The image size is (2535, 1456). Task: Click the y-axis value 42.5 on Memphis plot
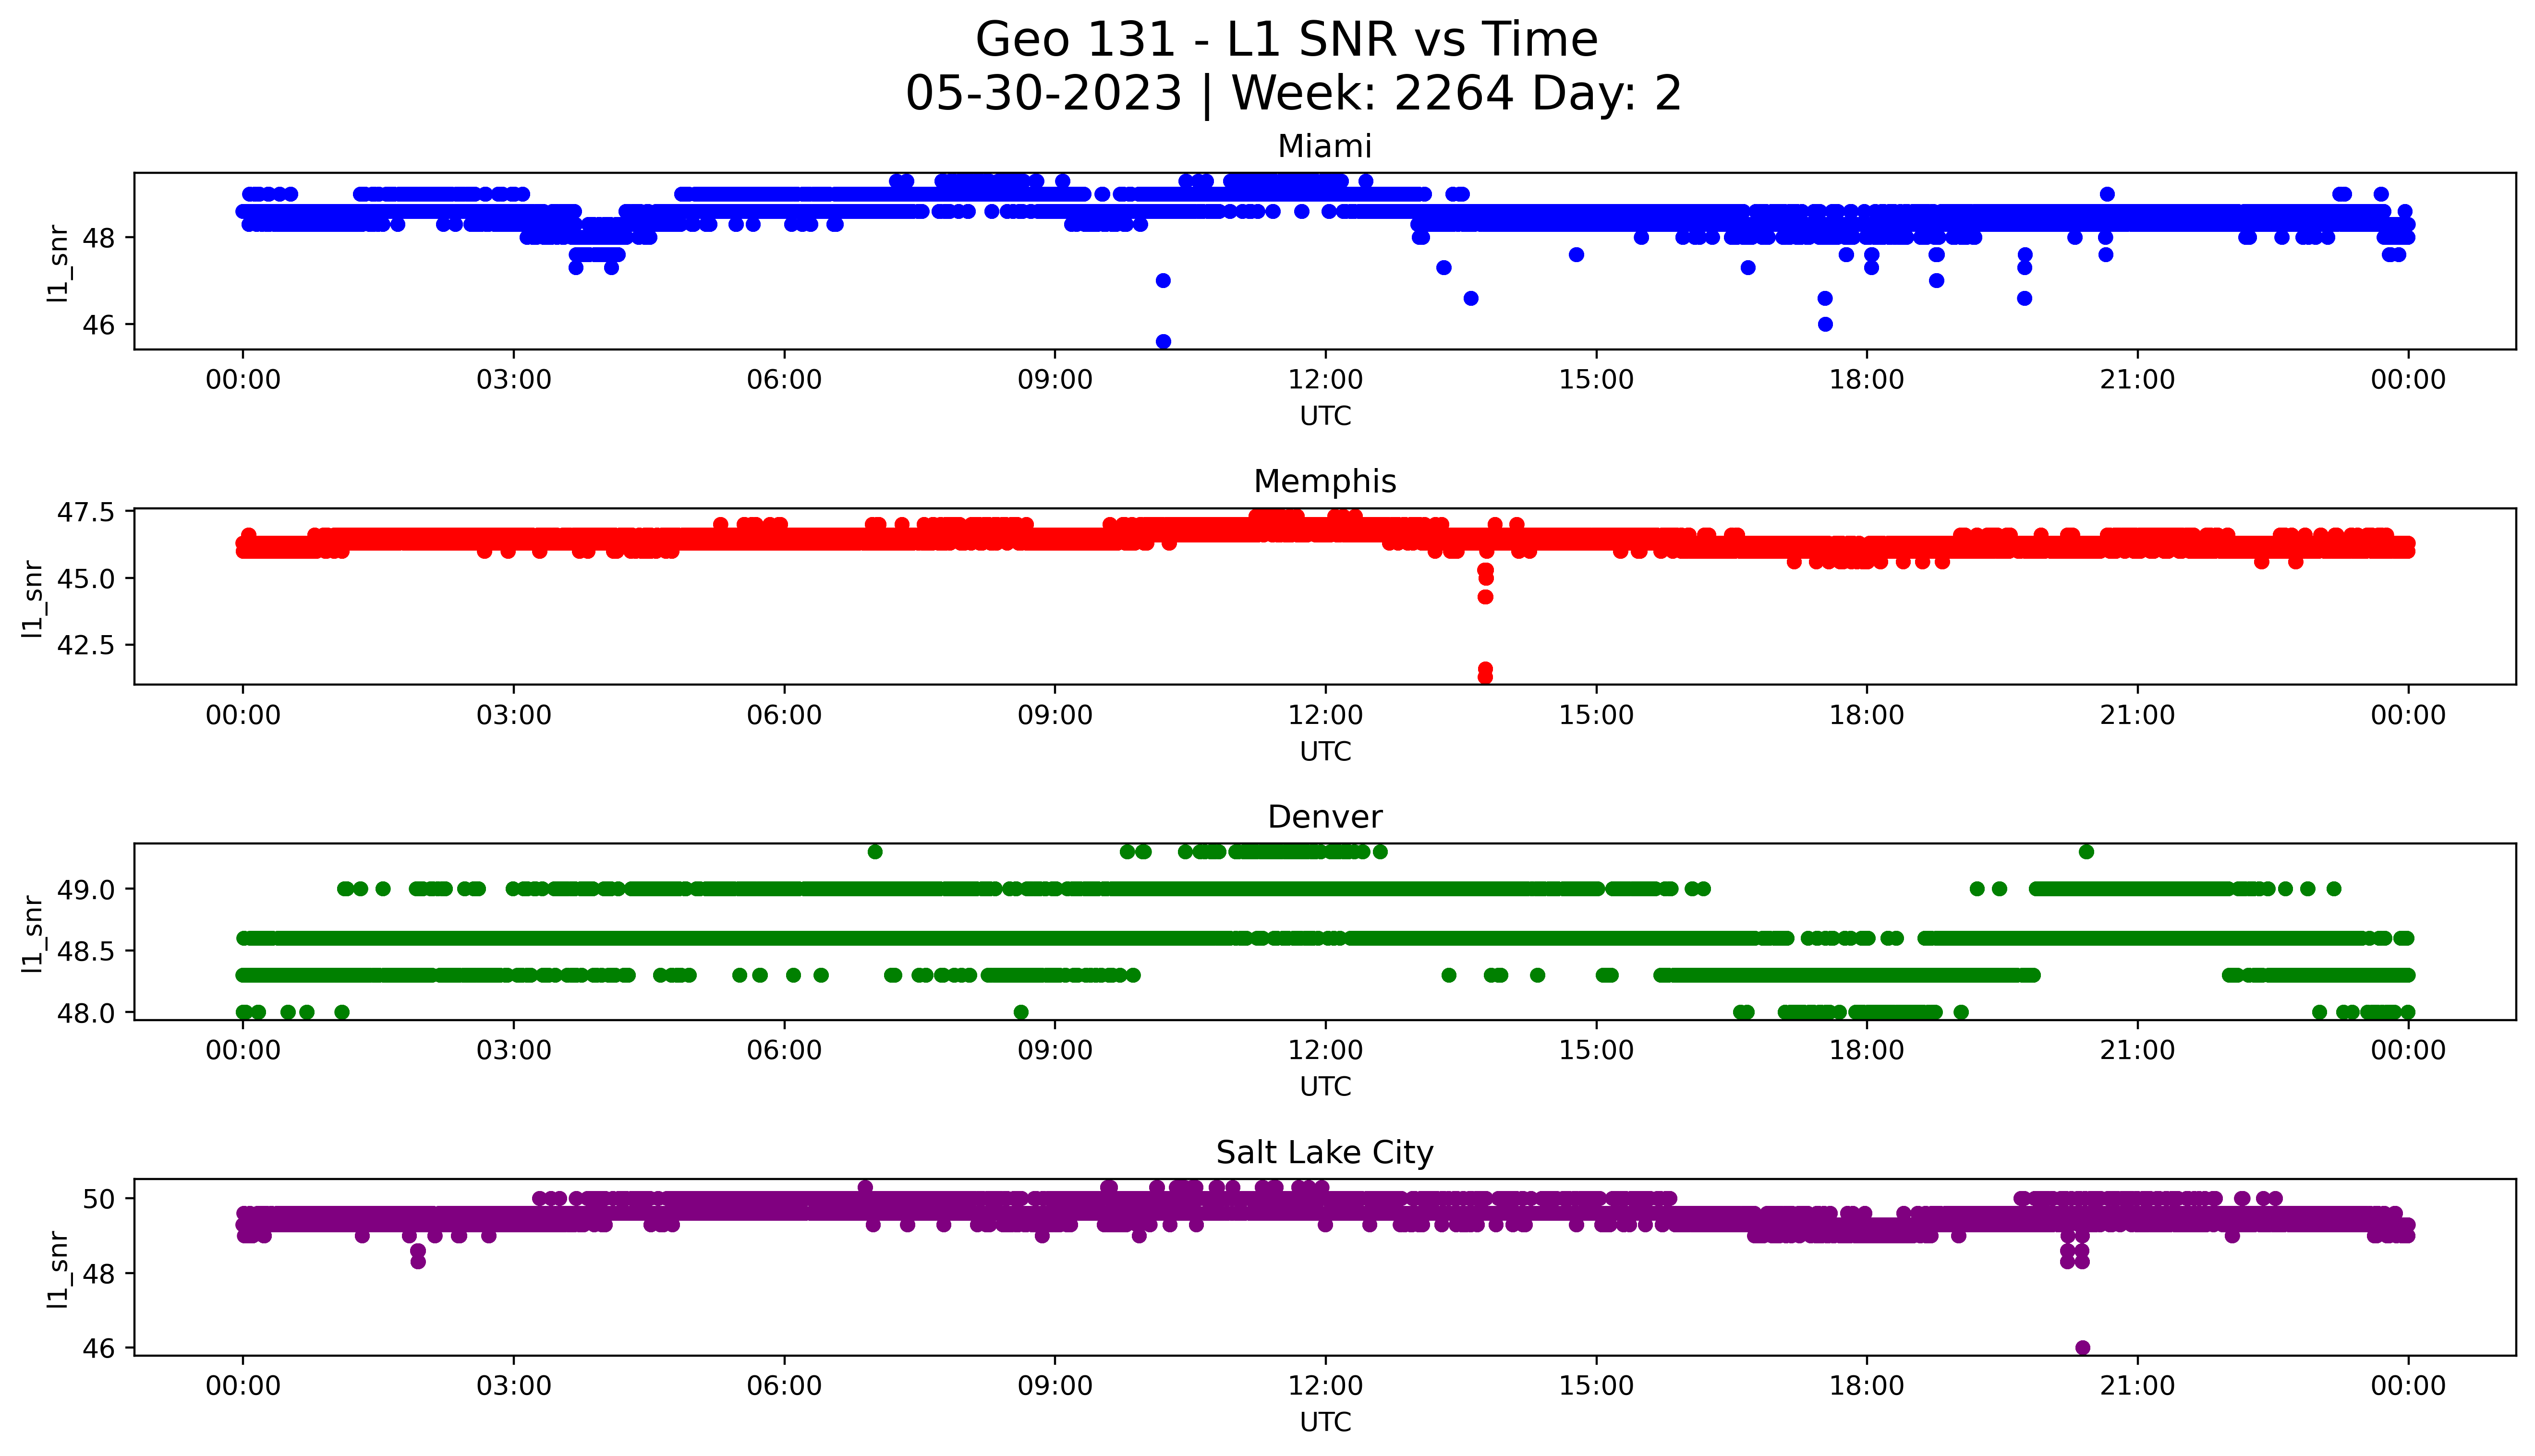[86, 645]
